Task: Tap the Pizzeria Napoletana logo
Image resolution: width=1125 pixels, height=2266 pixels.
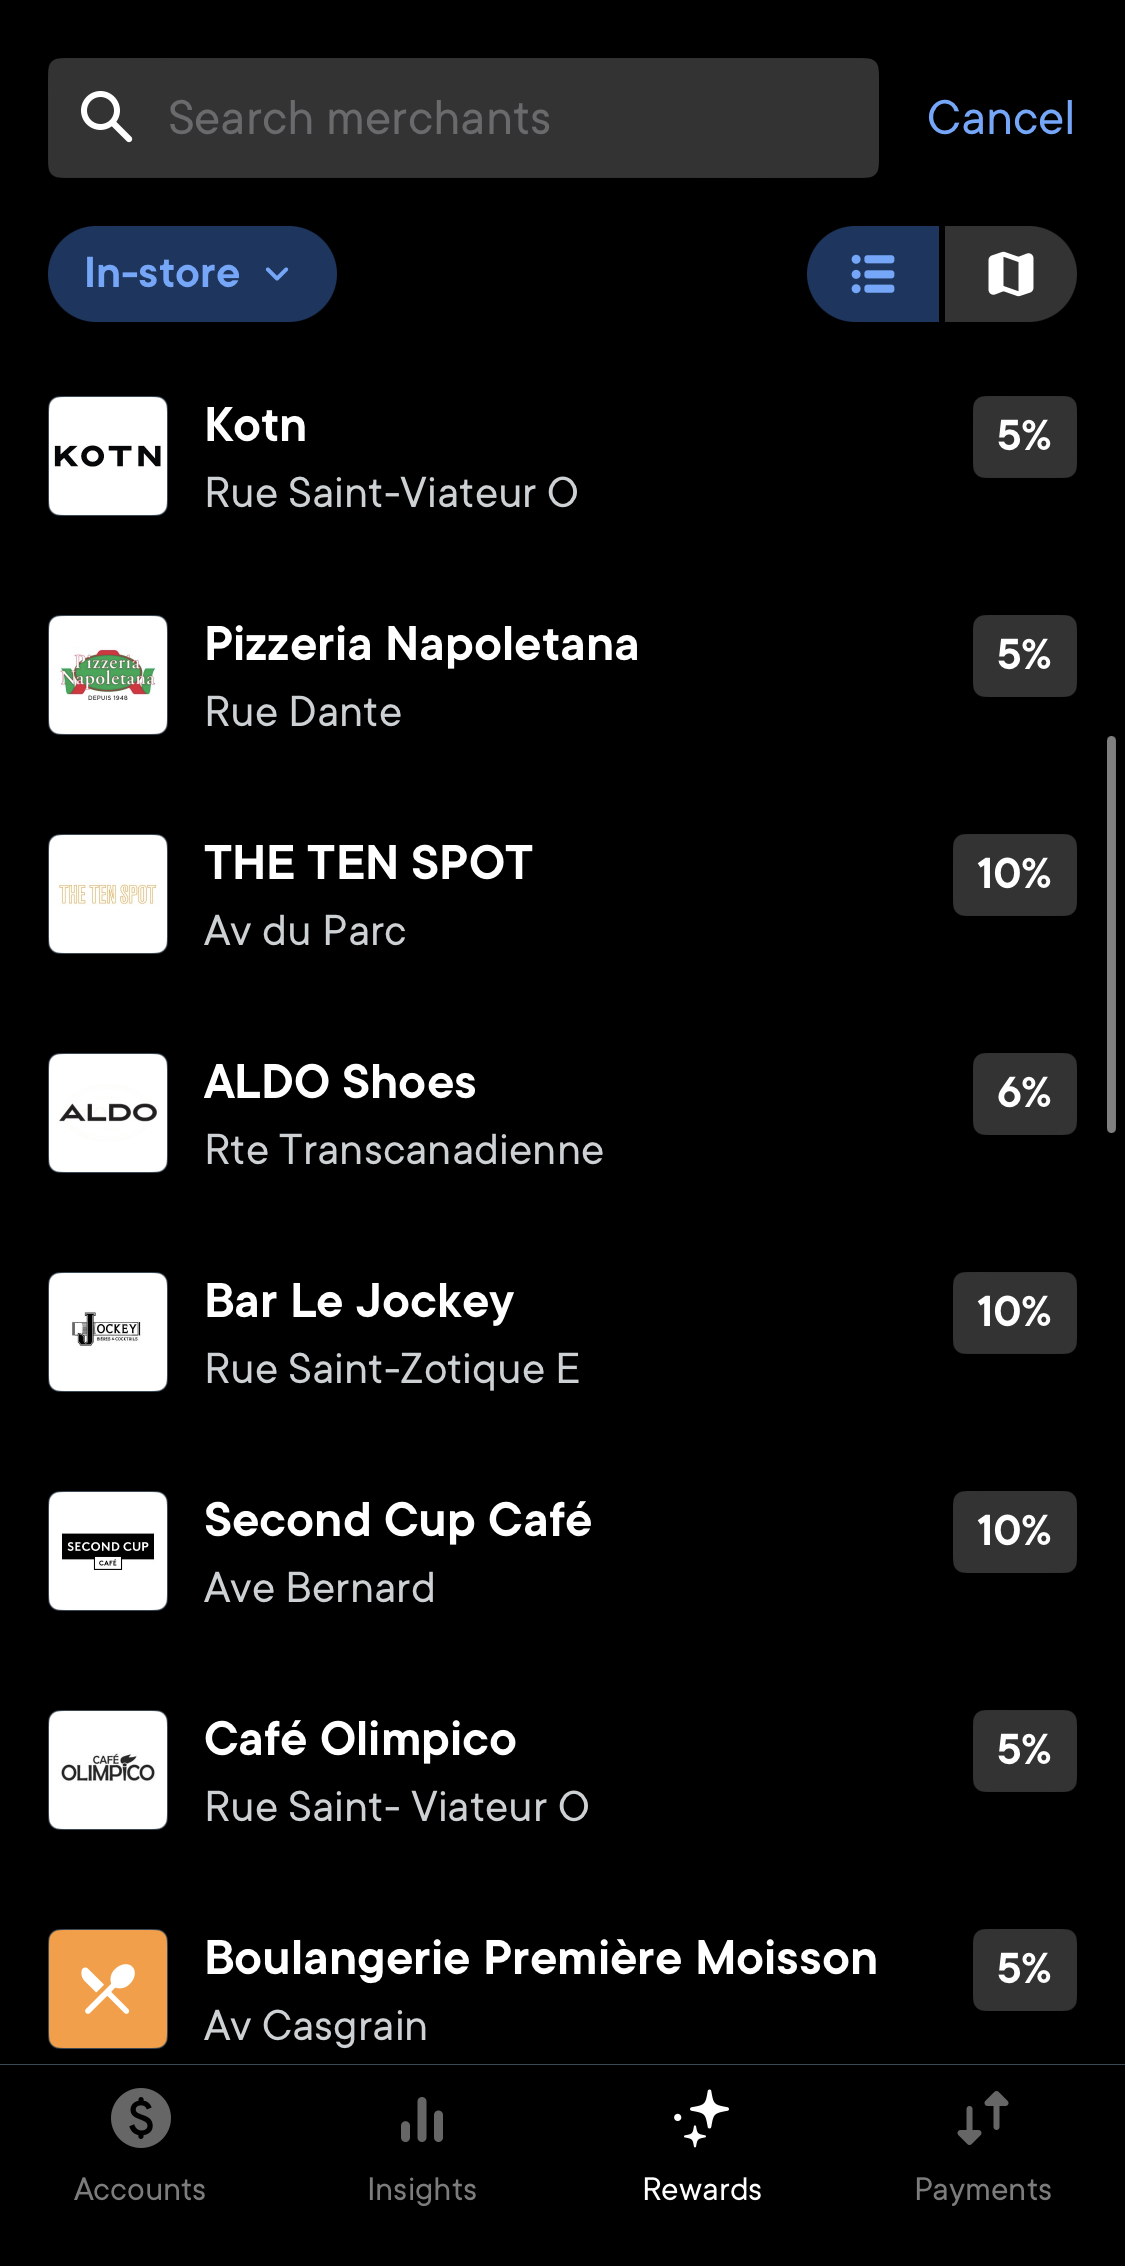Action: (x=108, y=675)
